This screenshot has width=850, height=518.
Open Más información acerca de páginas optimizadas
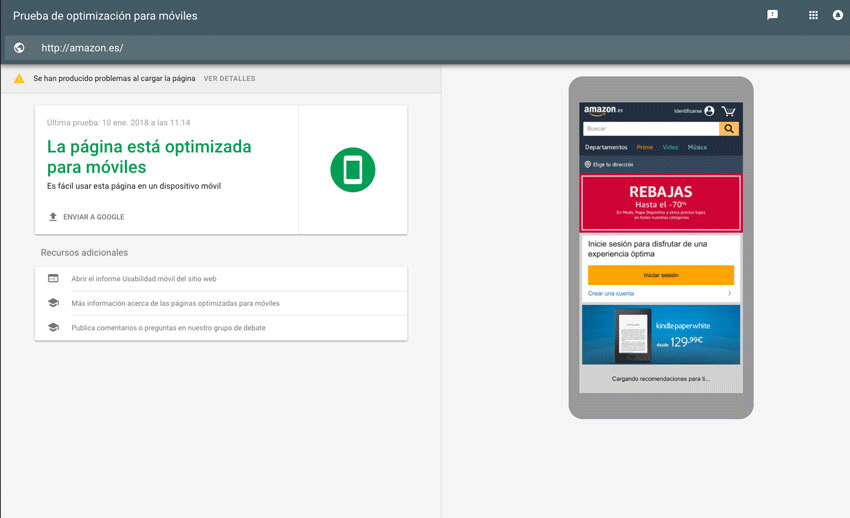coord(175,303)
